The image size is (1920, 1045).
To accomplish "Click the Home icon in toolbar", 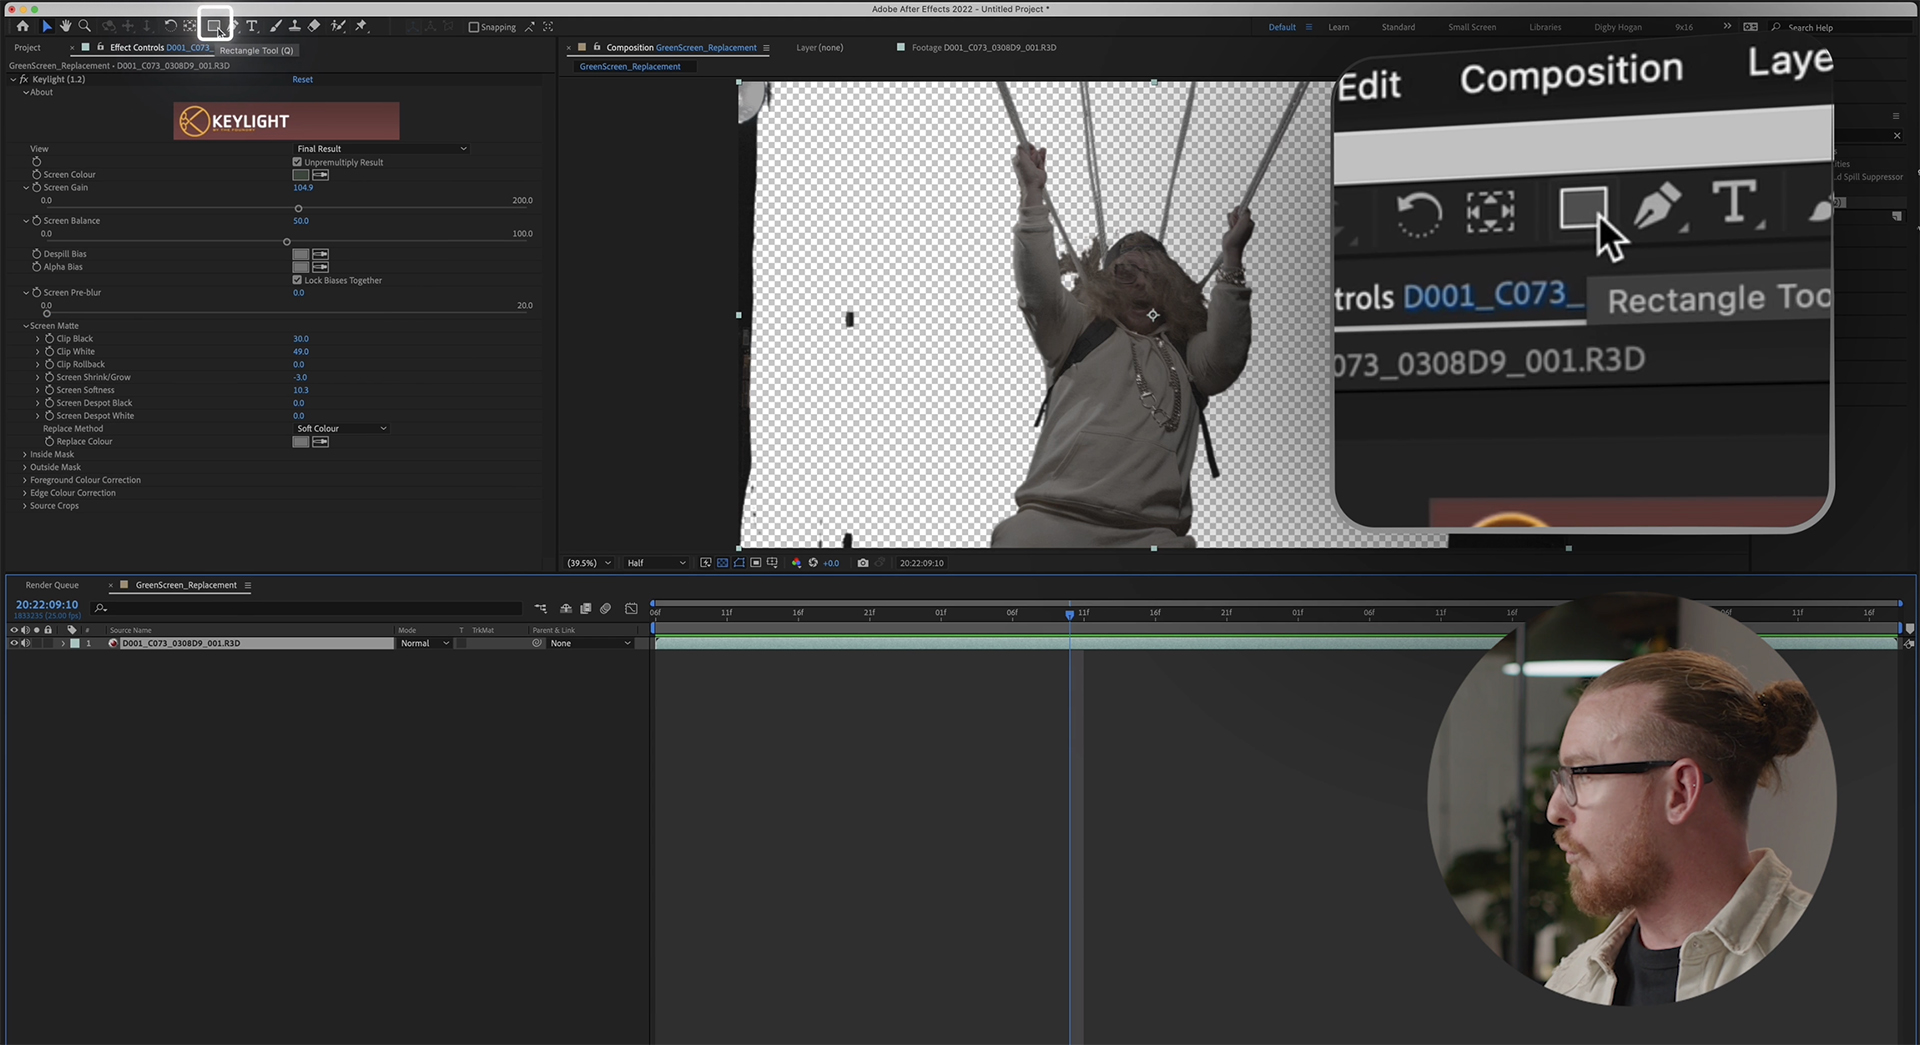I will (23, 26).
